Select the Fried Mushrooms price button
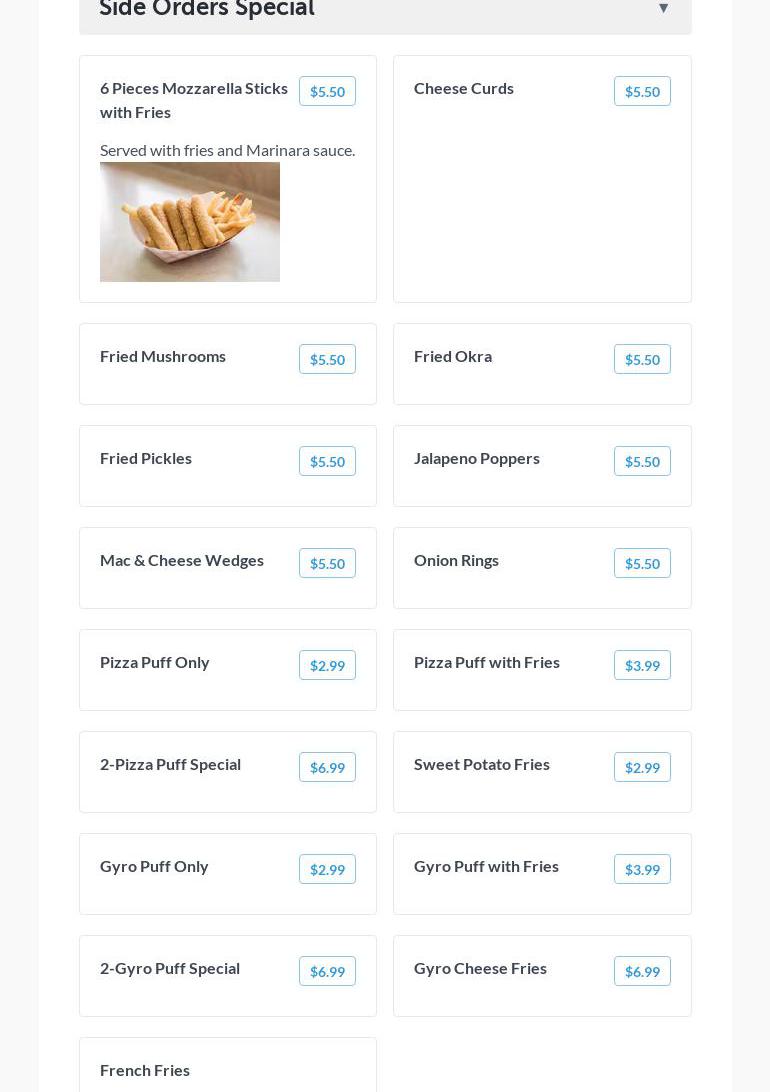 [x=327, y=359]
